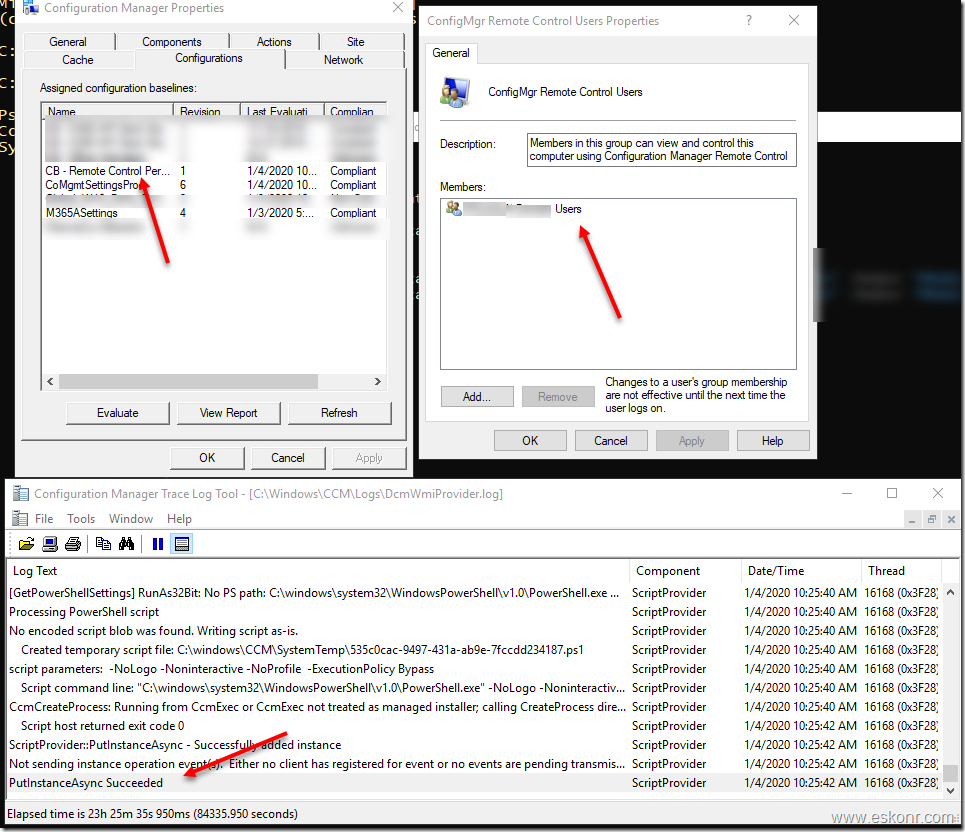Switch to the Network tab
Screen dimensions: 965x832
(343, 60)
